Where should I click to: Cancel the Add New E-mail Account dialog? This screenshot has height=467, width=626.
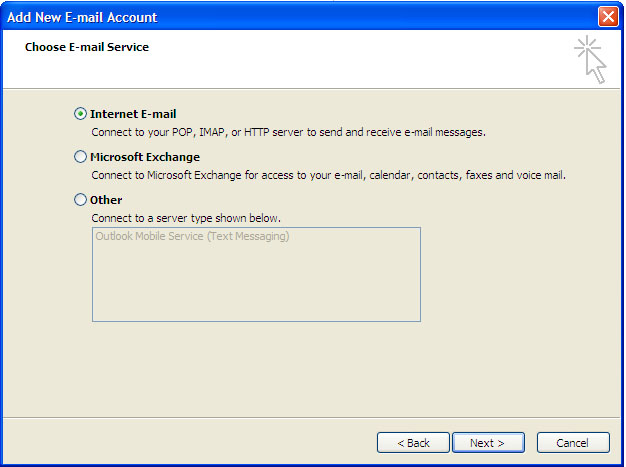click(x=573, y=443)
